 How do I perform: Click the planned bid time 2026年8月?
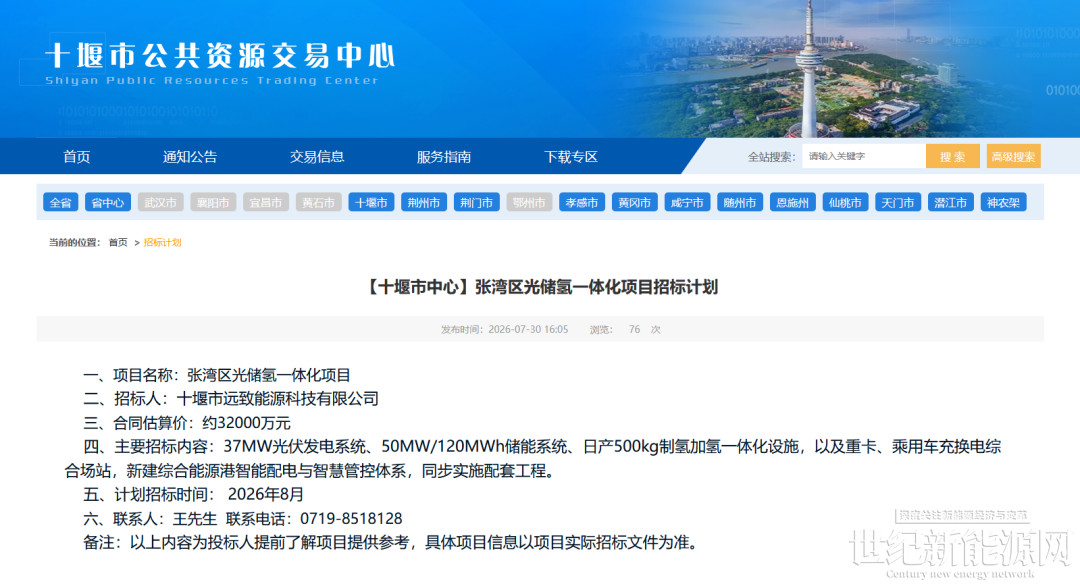(x=266, y=494)
